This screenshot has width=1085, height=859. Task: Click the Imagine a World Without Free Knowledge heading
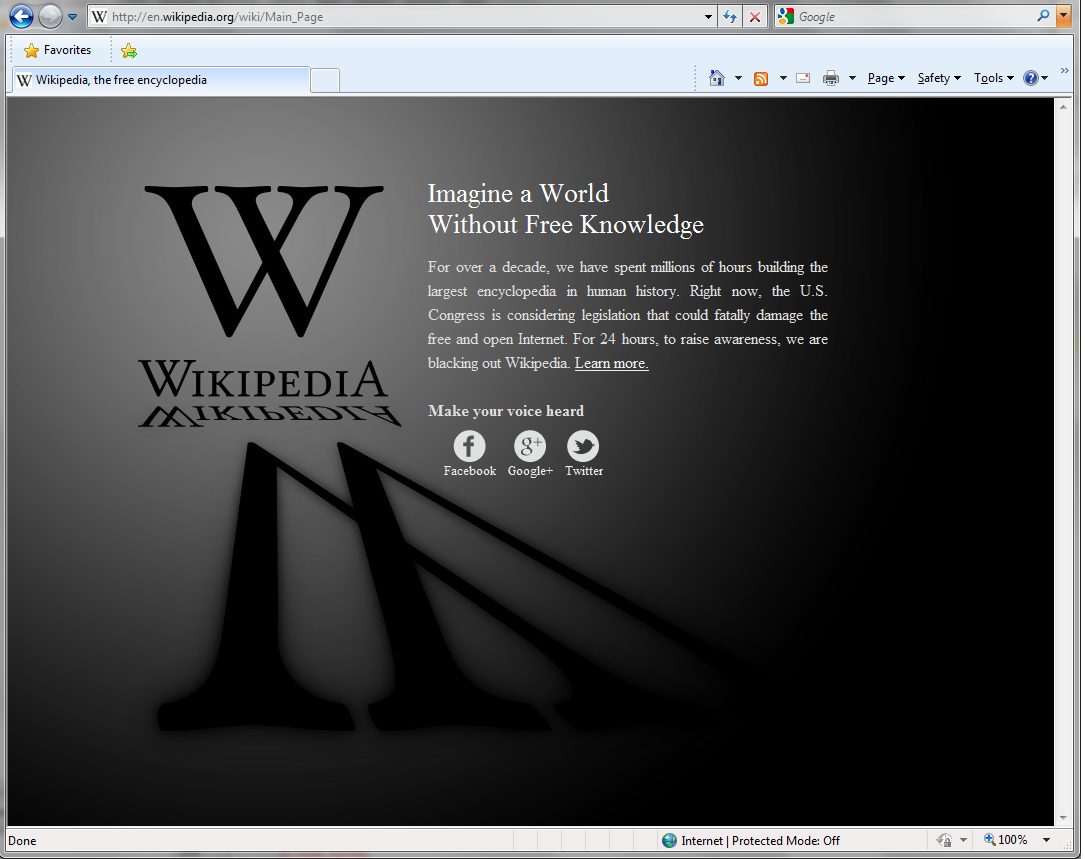(565, 209)
